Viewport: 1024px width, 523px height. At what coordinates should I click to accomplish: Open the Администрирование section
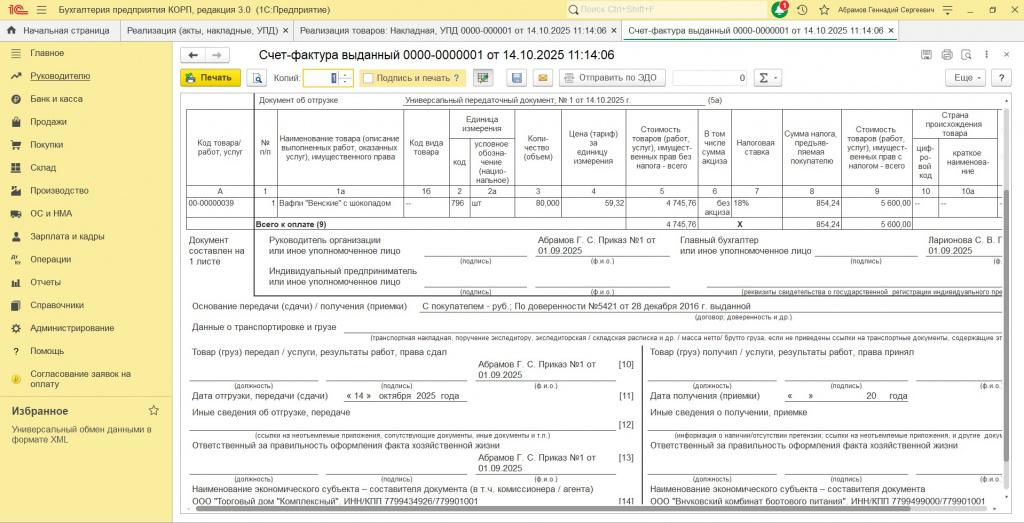click(x=72, y=328)
